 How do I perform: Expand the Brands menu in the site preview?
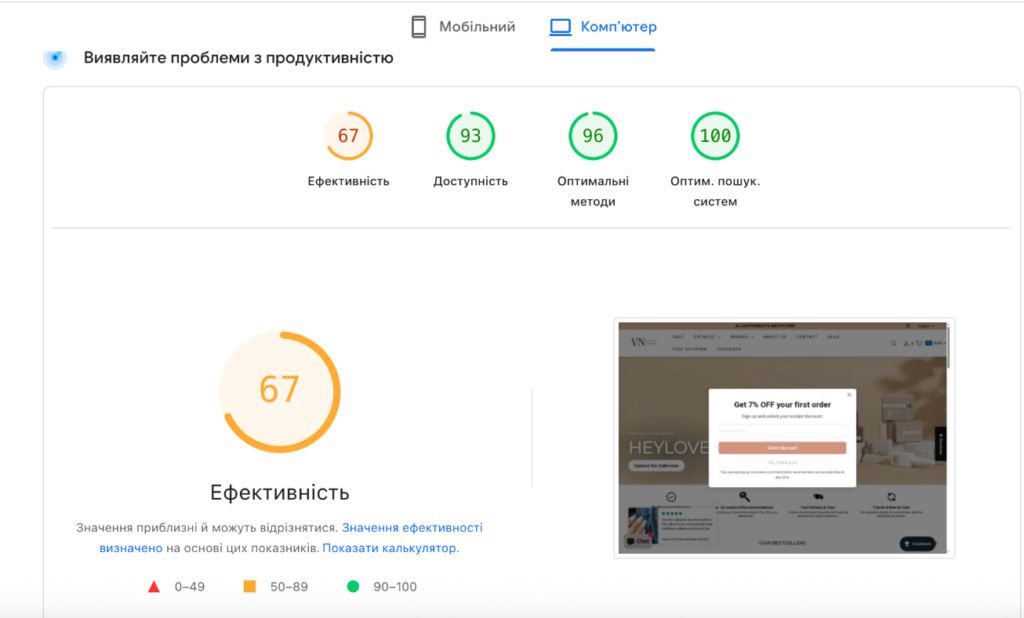740,337
